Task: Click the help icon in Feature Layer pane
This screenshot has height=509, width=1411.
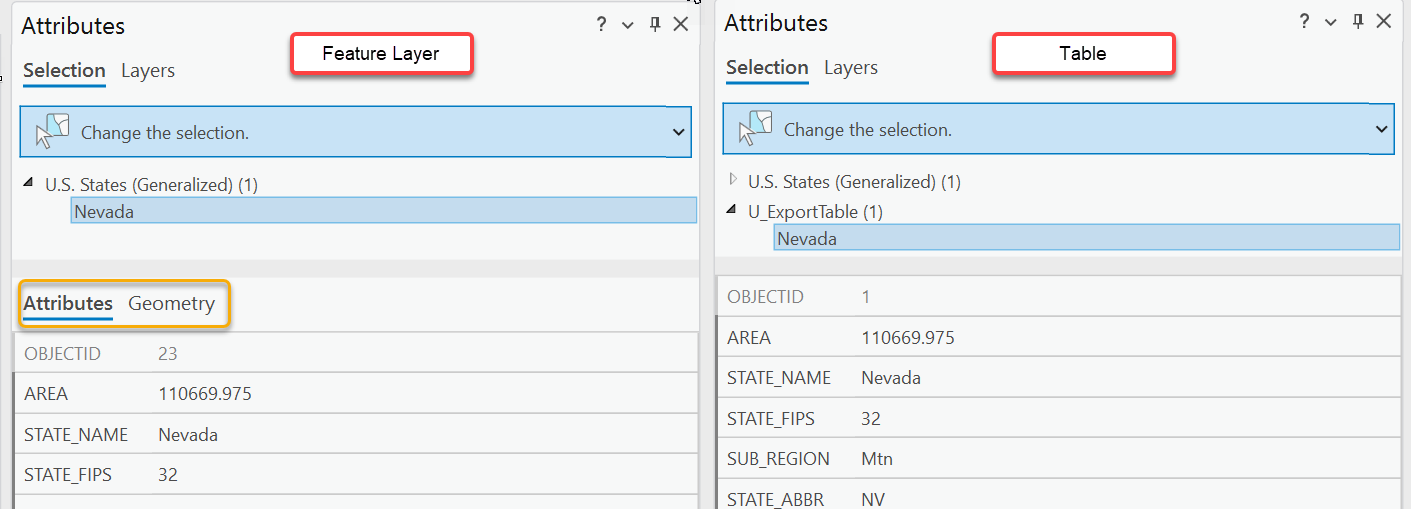Action: 601,25
